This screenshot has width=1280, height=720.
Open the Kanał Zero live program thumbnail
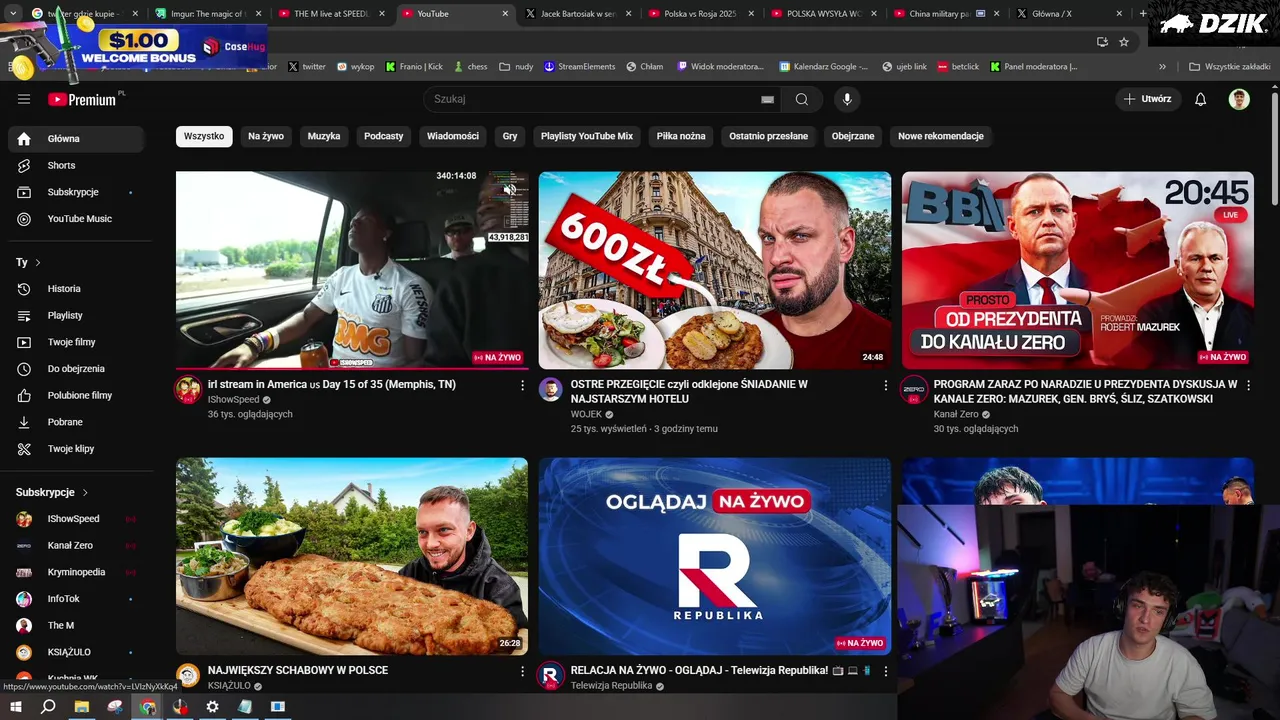[x=1078, y=270]
